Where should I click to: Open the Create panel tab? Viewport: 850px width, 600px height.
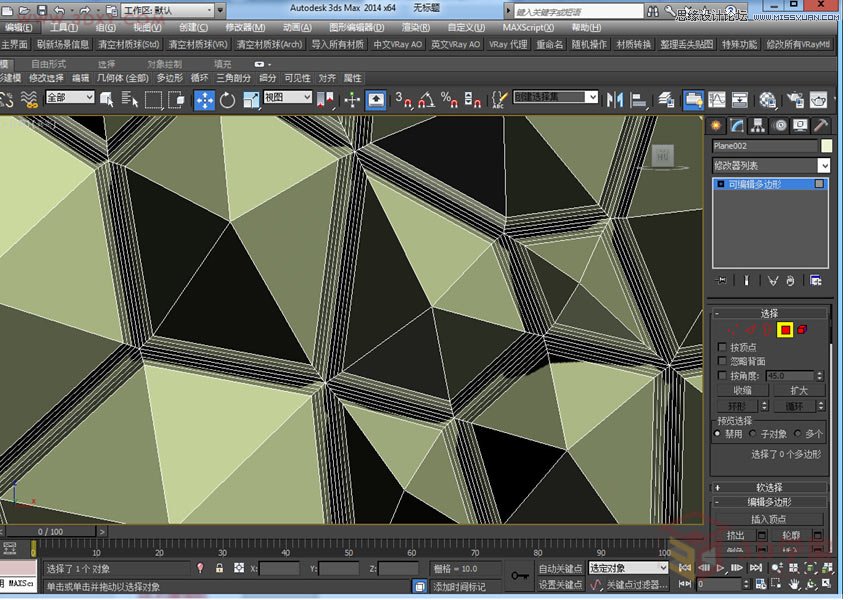(716, 125)
